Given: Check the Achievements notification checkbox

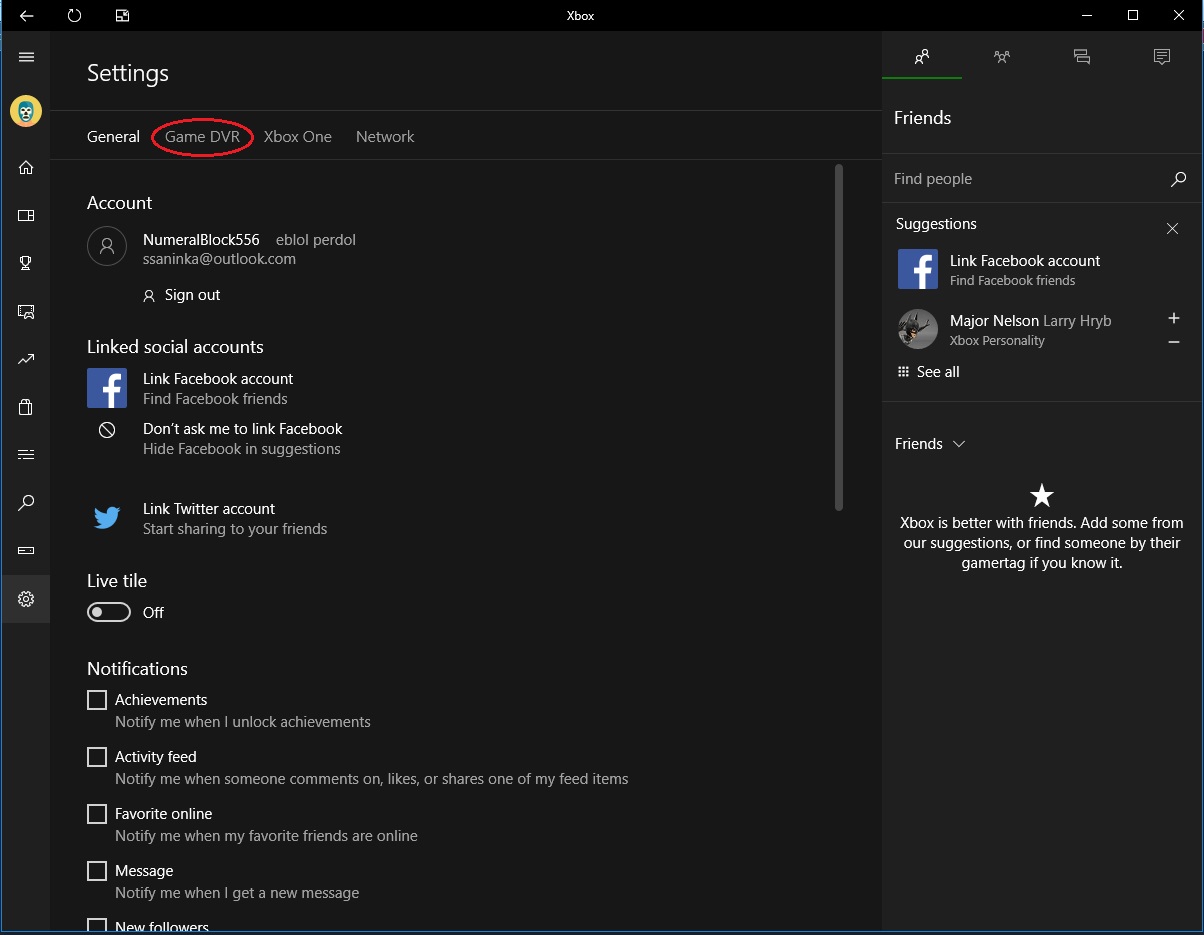Looking at the screenshot, I should 97,700.
